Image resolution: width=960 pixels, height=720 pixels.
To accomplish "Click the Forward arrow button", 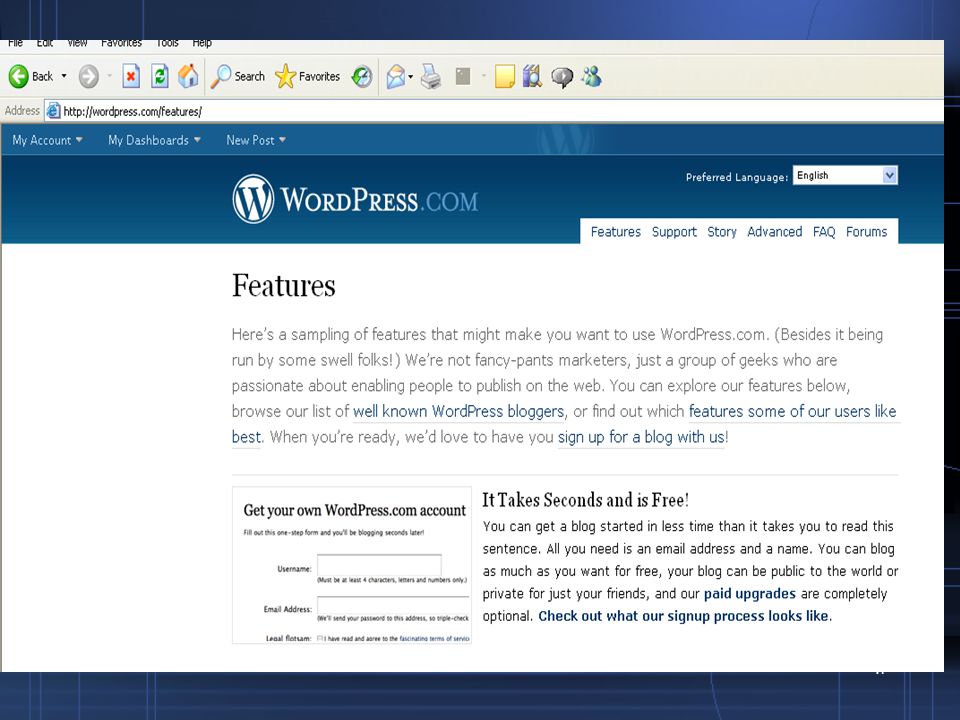I will pos(89,77).
